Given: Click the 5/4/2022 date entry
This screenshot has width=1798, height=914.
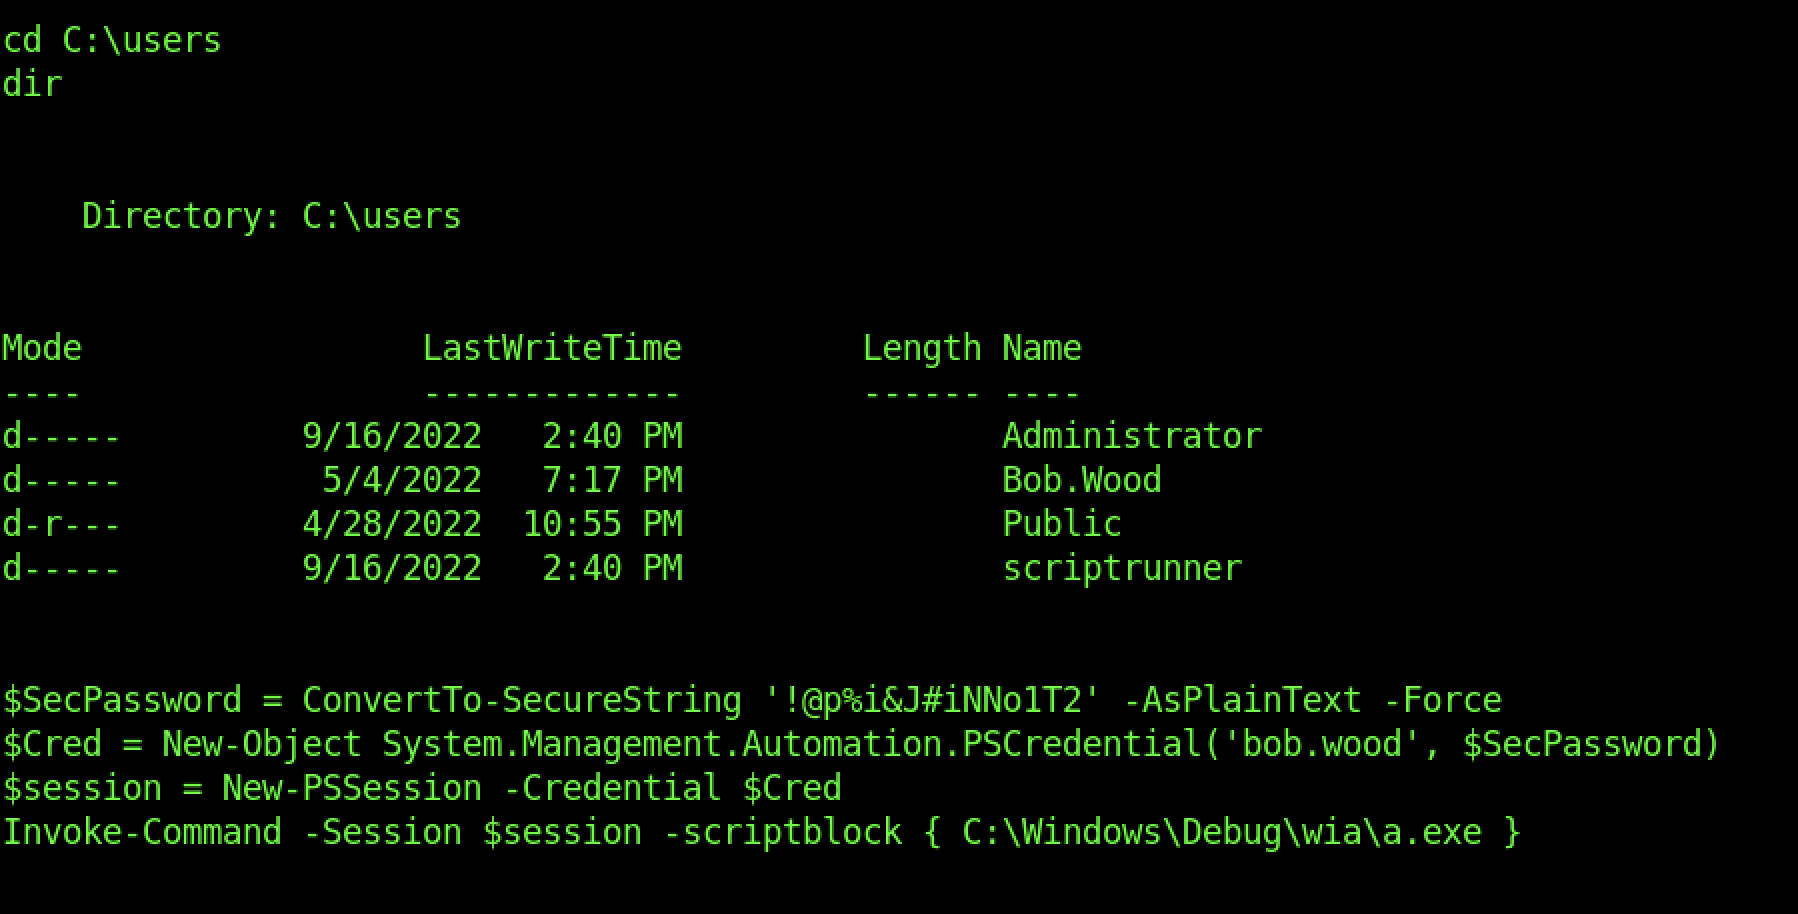Looking at the screenshot, I should 401,480.
